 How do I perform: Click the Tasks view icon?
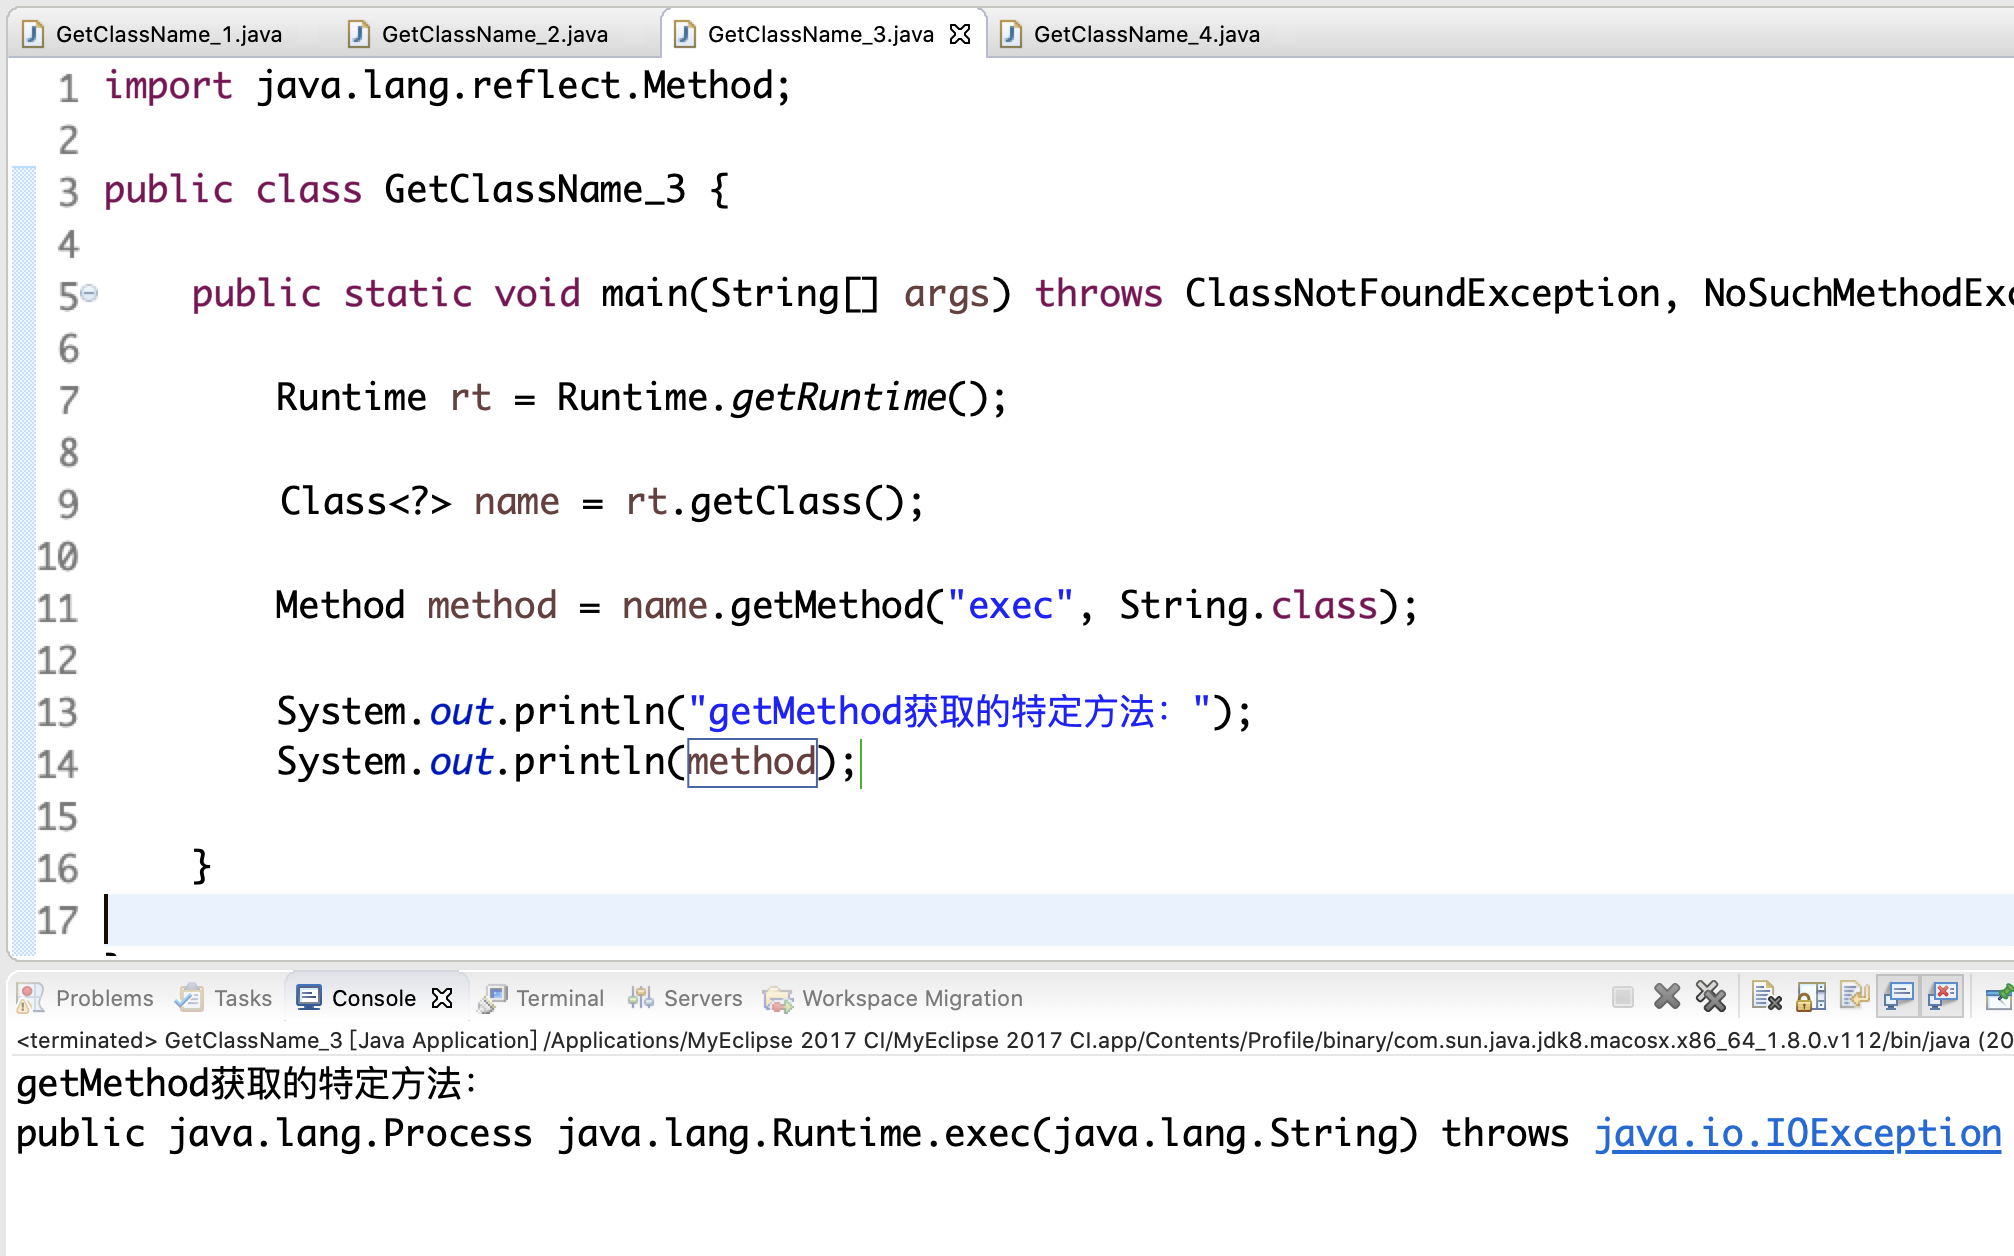point(189,998)
